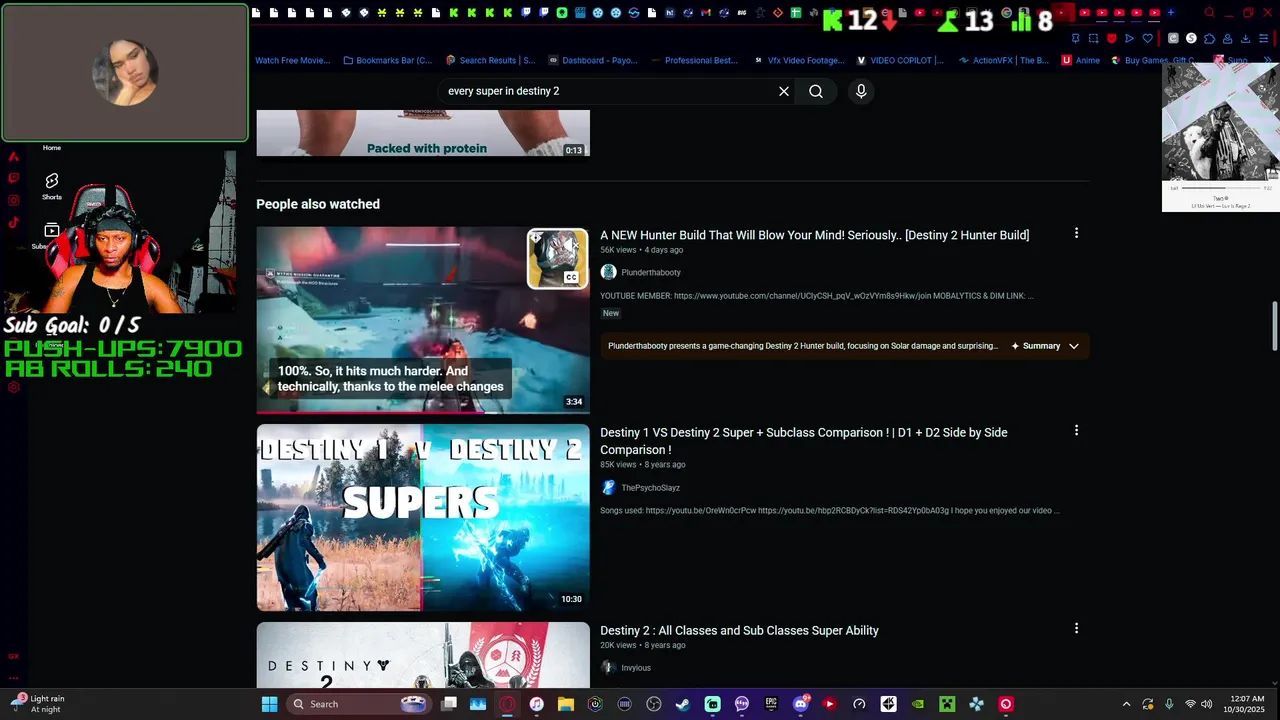Seek the slider in the mini music player popup

click(x=1220, y=187)
